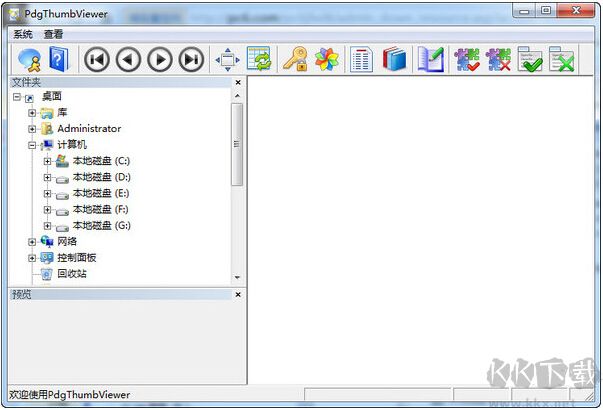
Task: Select Administrator folder in tree
Action: pos(89,128)
